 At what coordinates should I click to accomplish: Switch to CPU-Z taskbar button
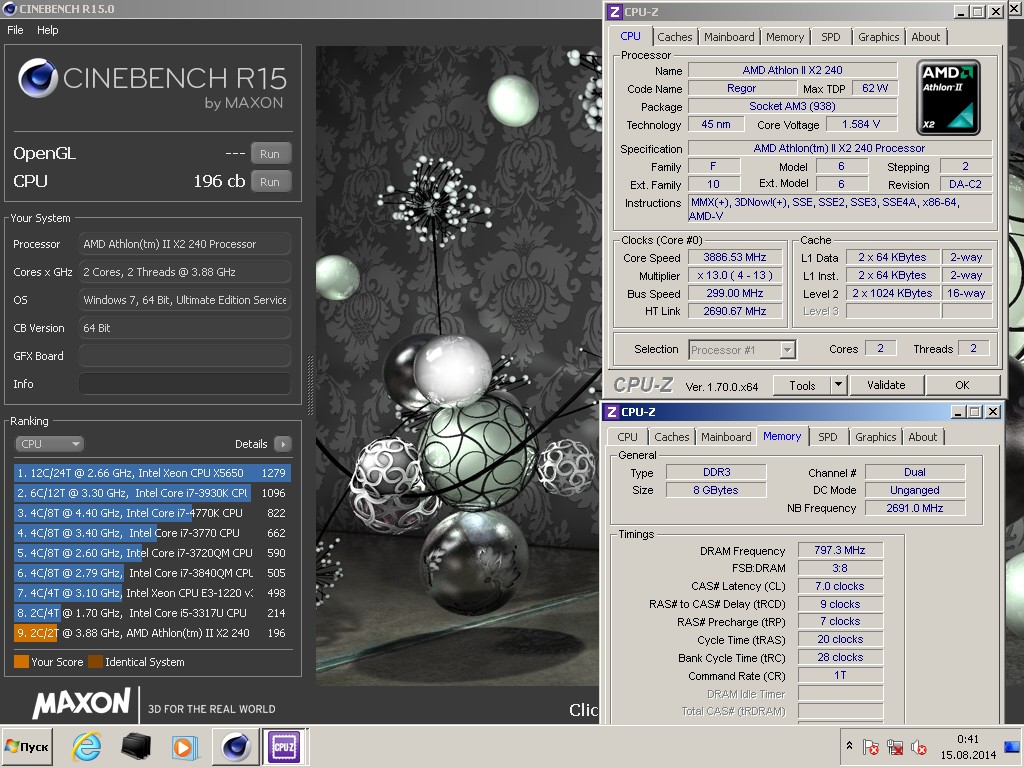283,747
